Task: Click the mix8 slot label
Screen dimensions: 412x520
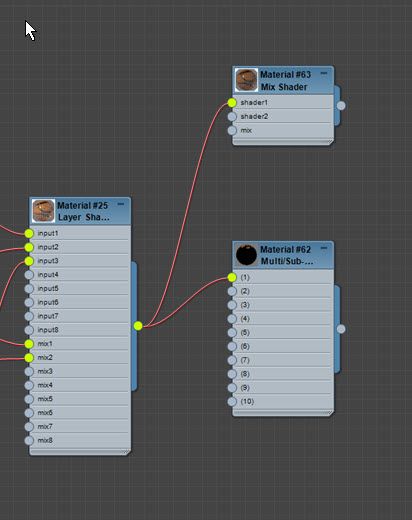Action: point(45,441)
